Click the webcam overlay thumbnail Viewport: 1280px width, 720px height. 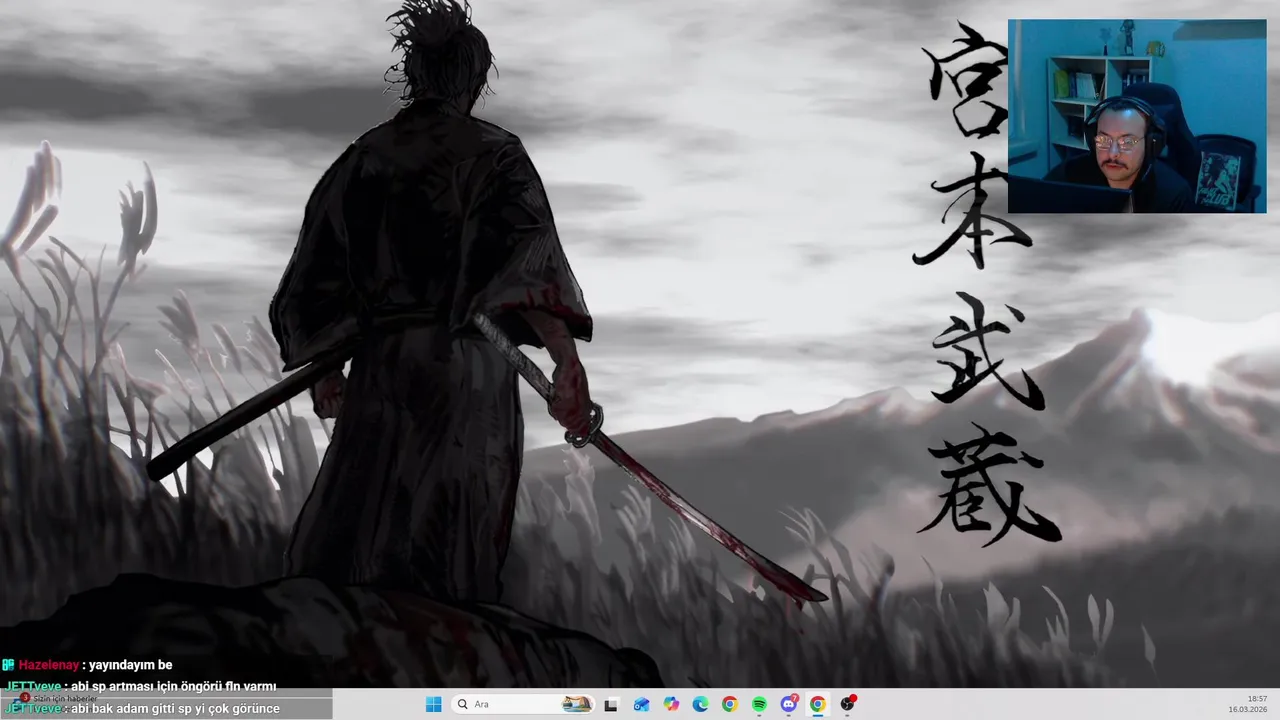click(x=1137, y=116)
